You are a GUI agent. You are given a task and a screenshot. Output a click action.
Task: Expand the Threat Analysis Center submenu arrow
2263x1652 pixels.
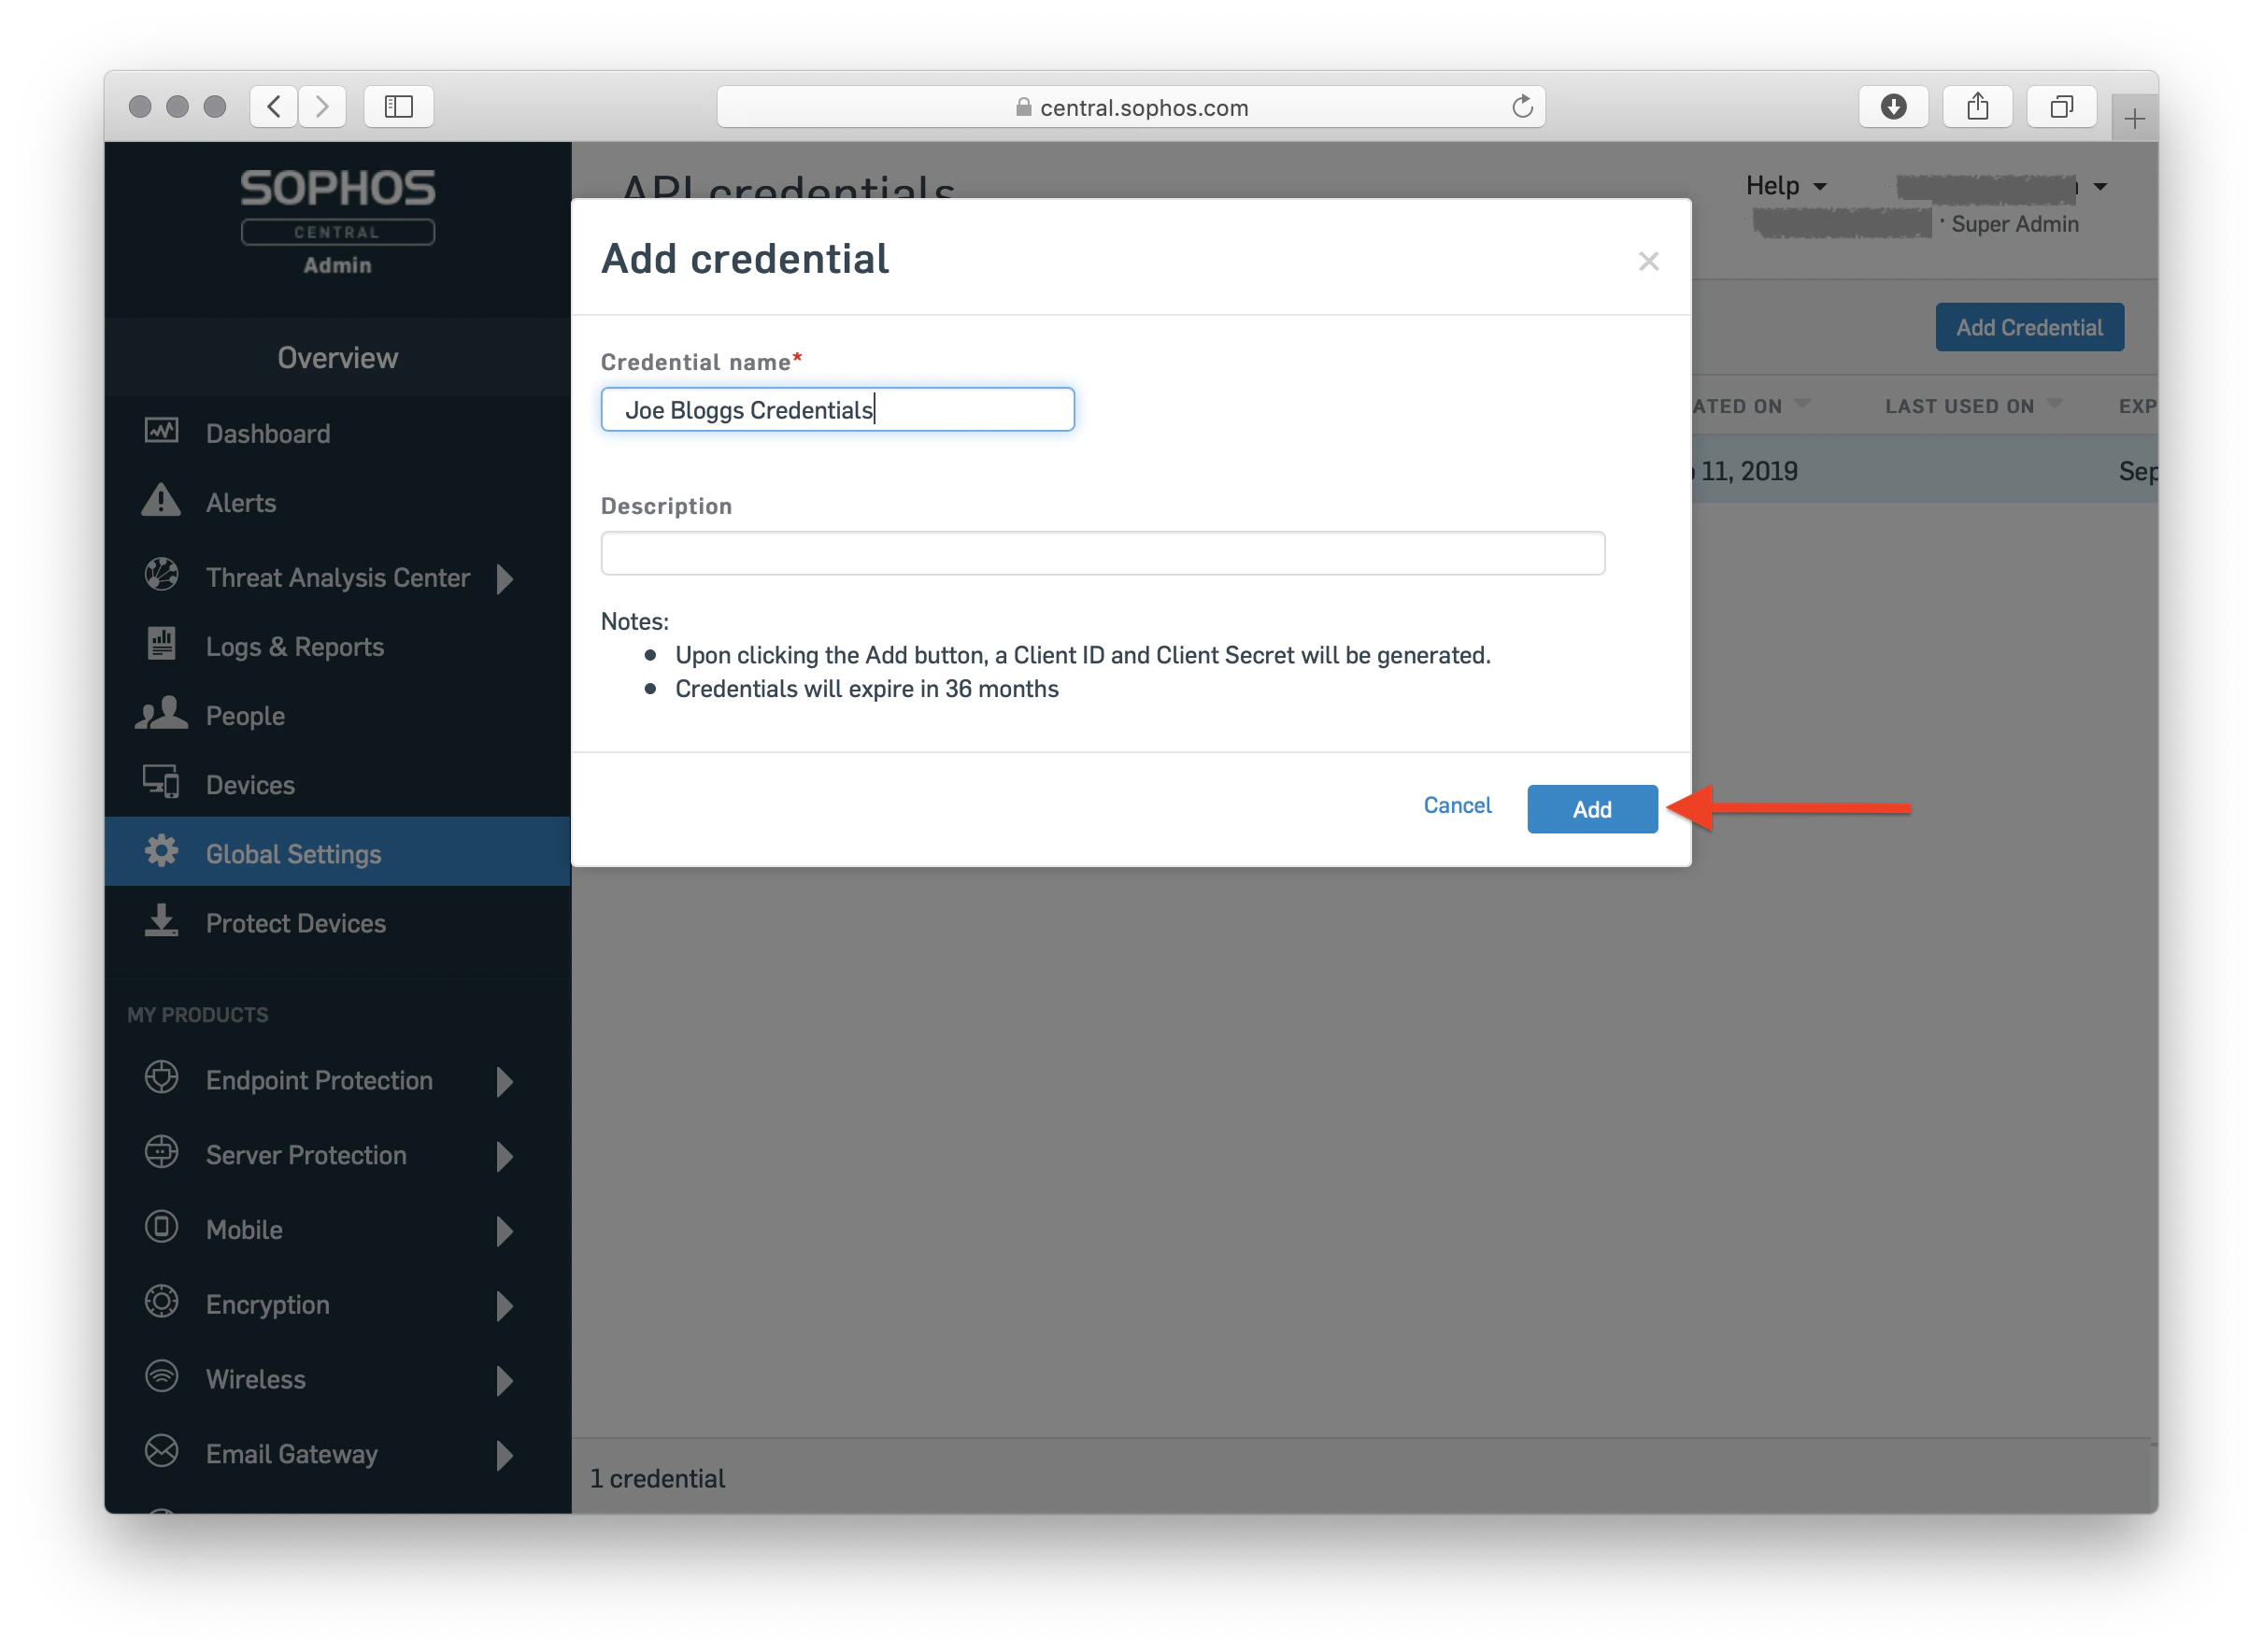point(505,578)
